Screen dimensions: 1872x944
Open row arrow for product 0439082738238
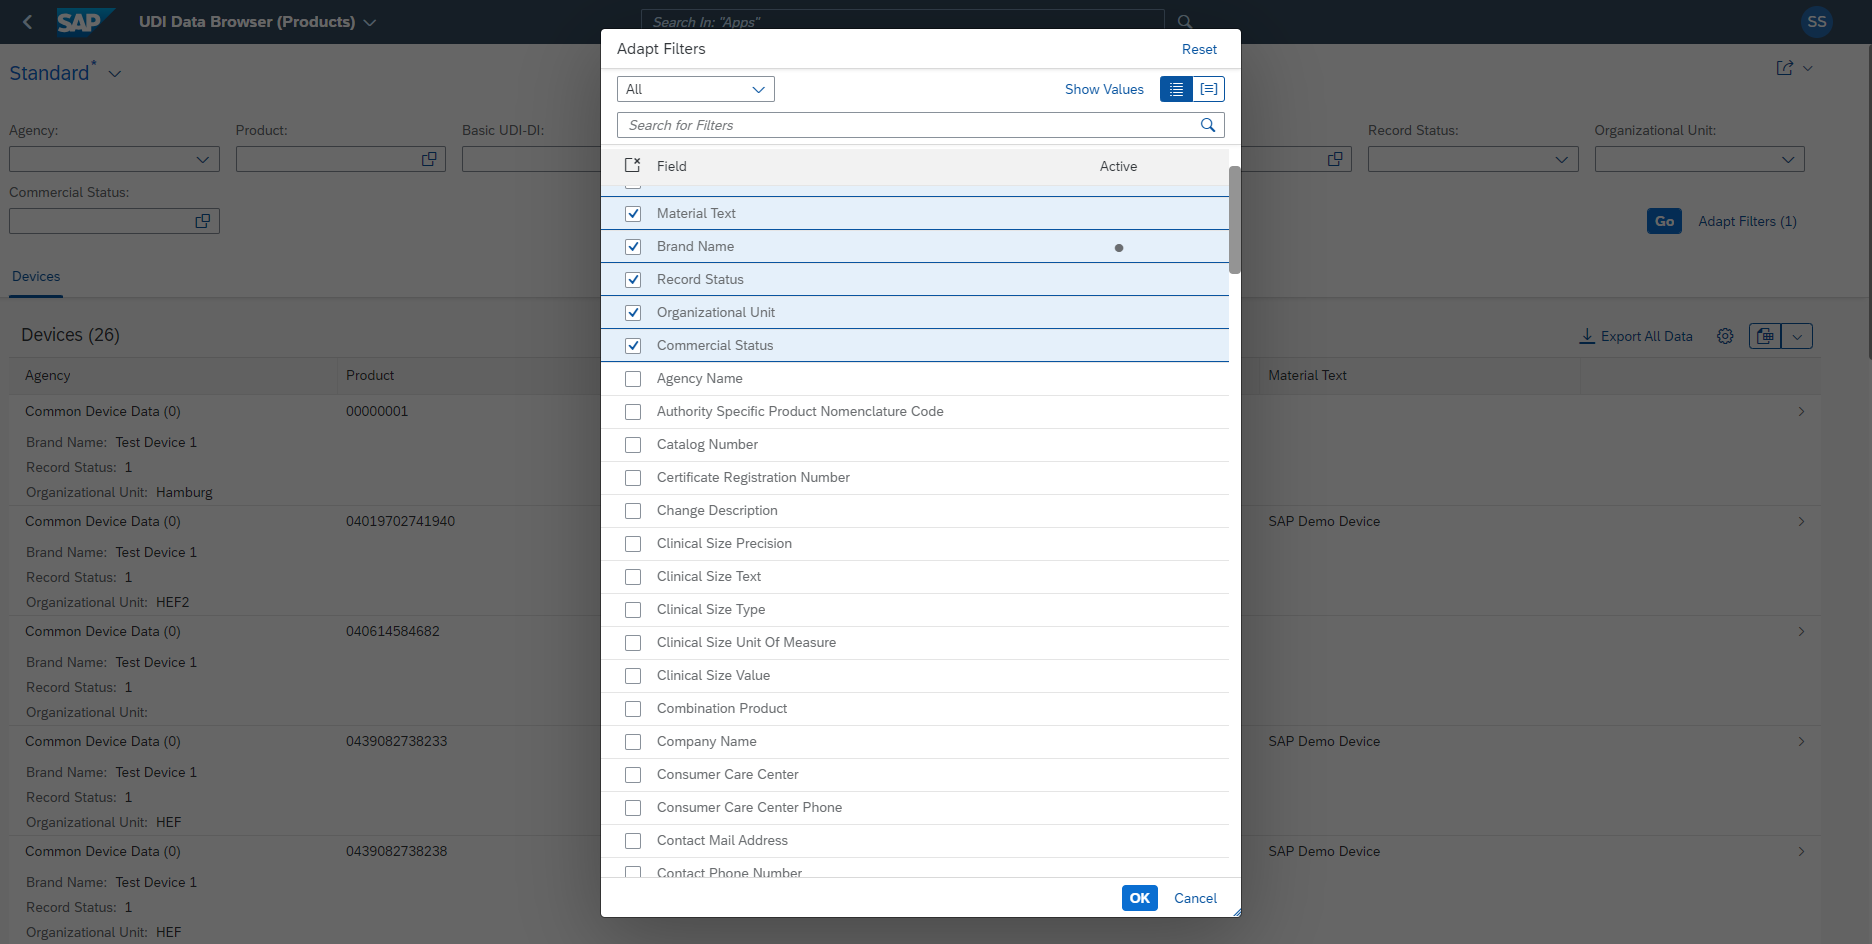(1801, 851)
